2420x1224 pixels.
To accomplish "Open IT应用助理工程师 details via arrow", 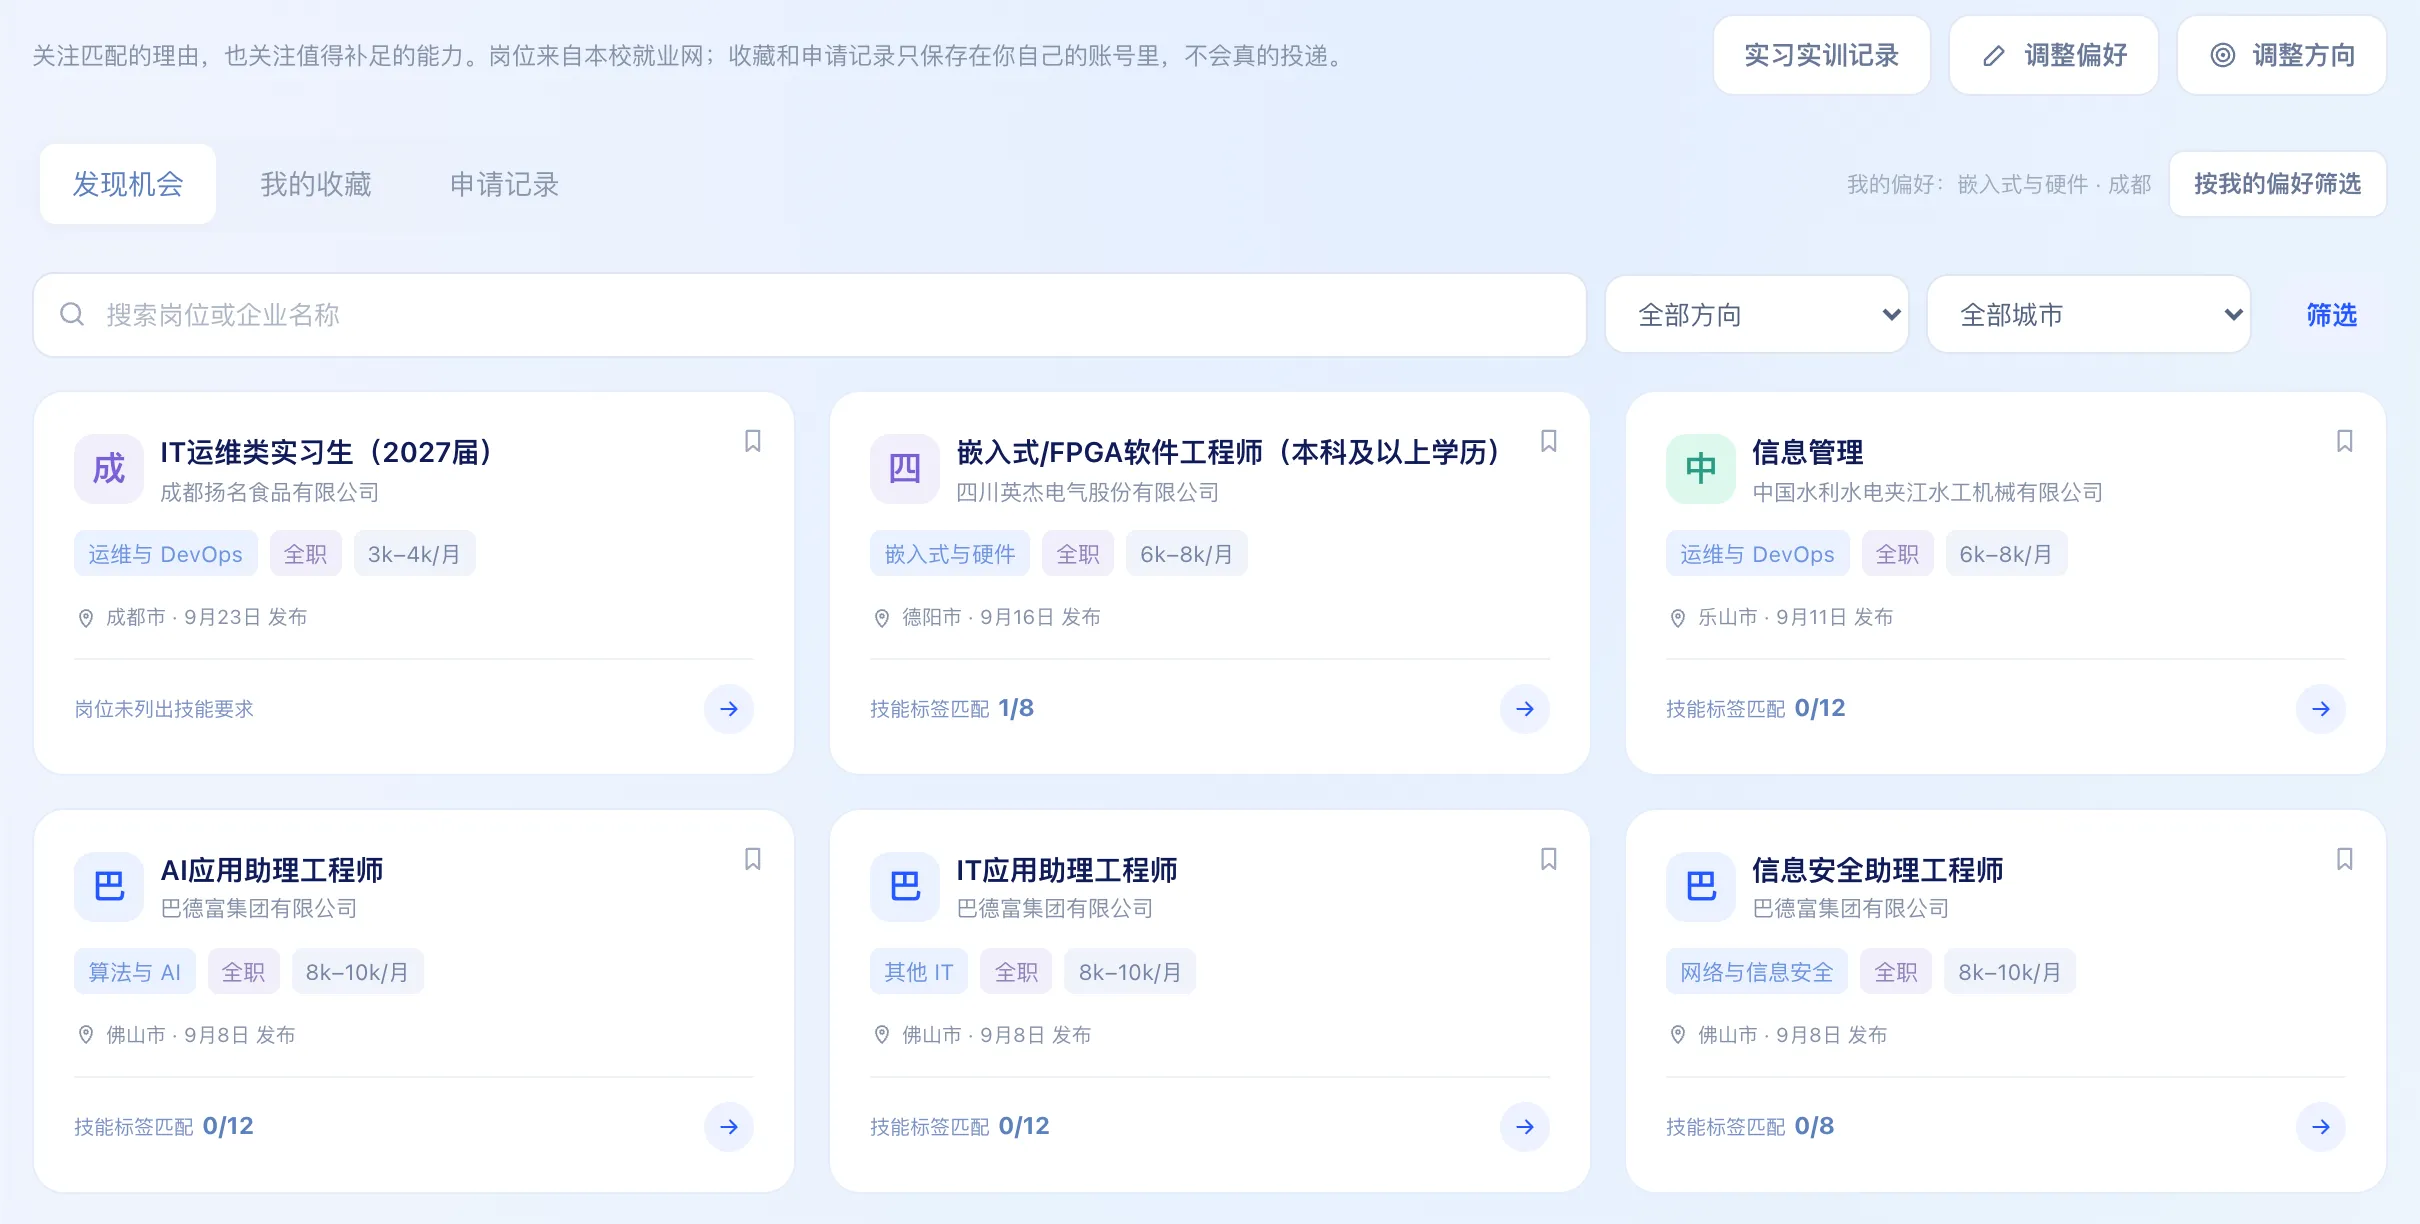I will 1525,1127.
